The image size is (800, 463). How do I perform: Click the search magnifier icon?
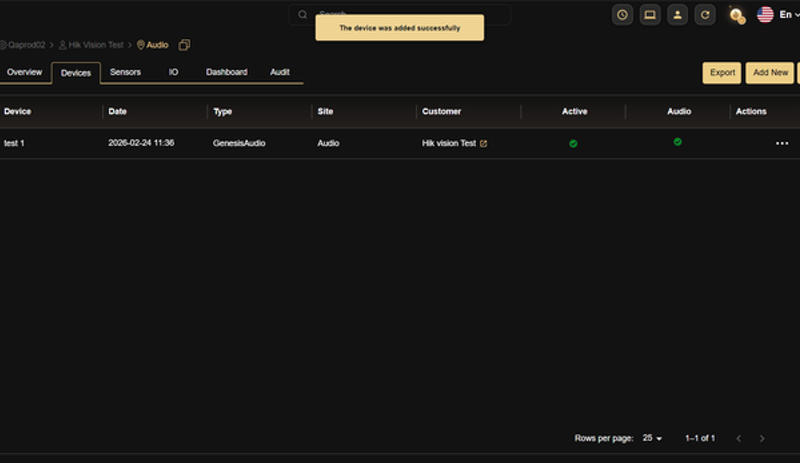pos(303,15)
